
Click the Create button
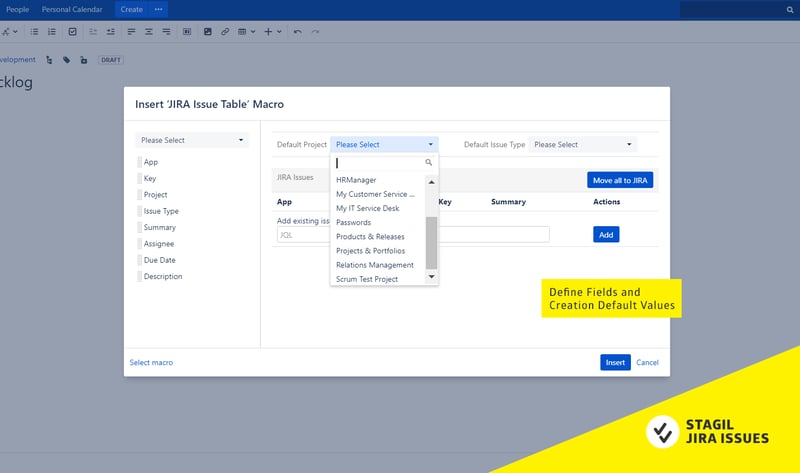pyautogui.click(x=132, y=10)
